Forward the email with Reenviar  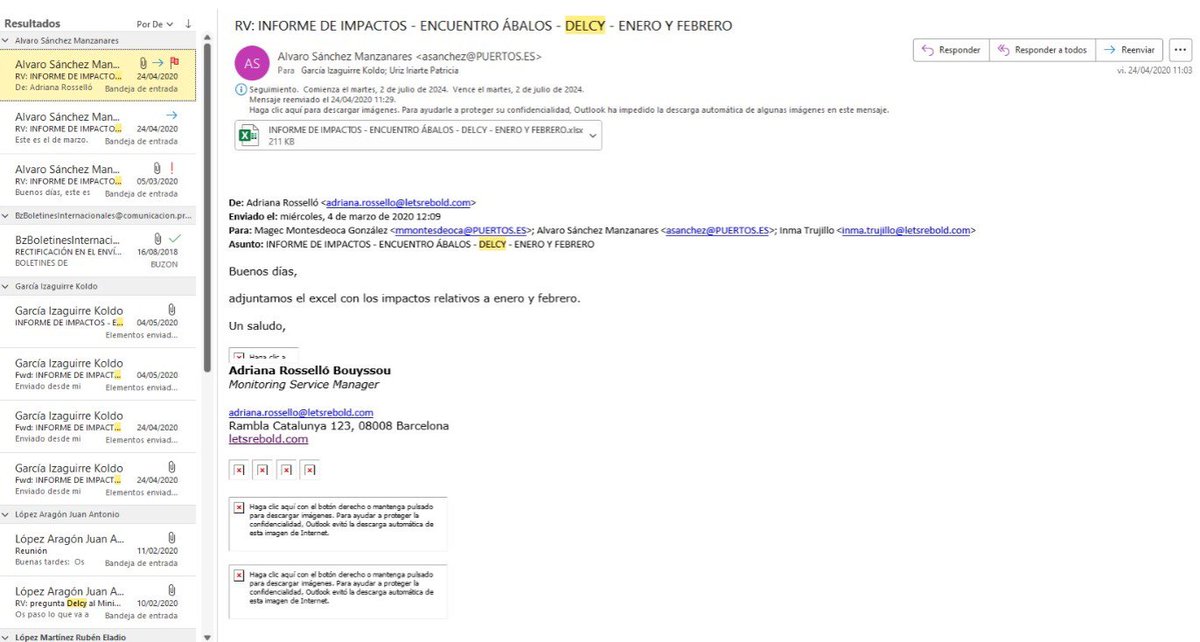click(x=1129, y=49)
